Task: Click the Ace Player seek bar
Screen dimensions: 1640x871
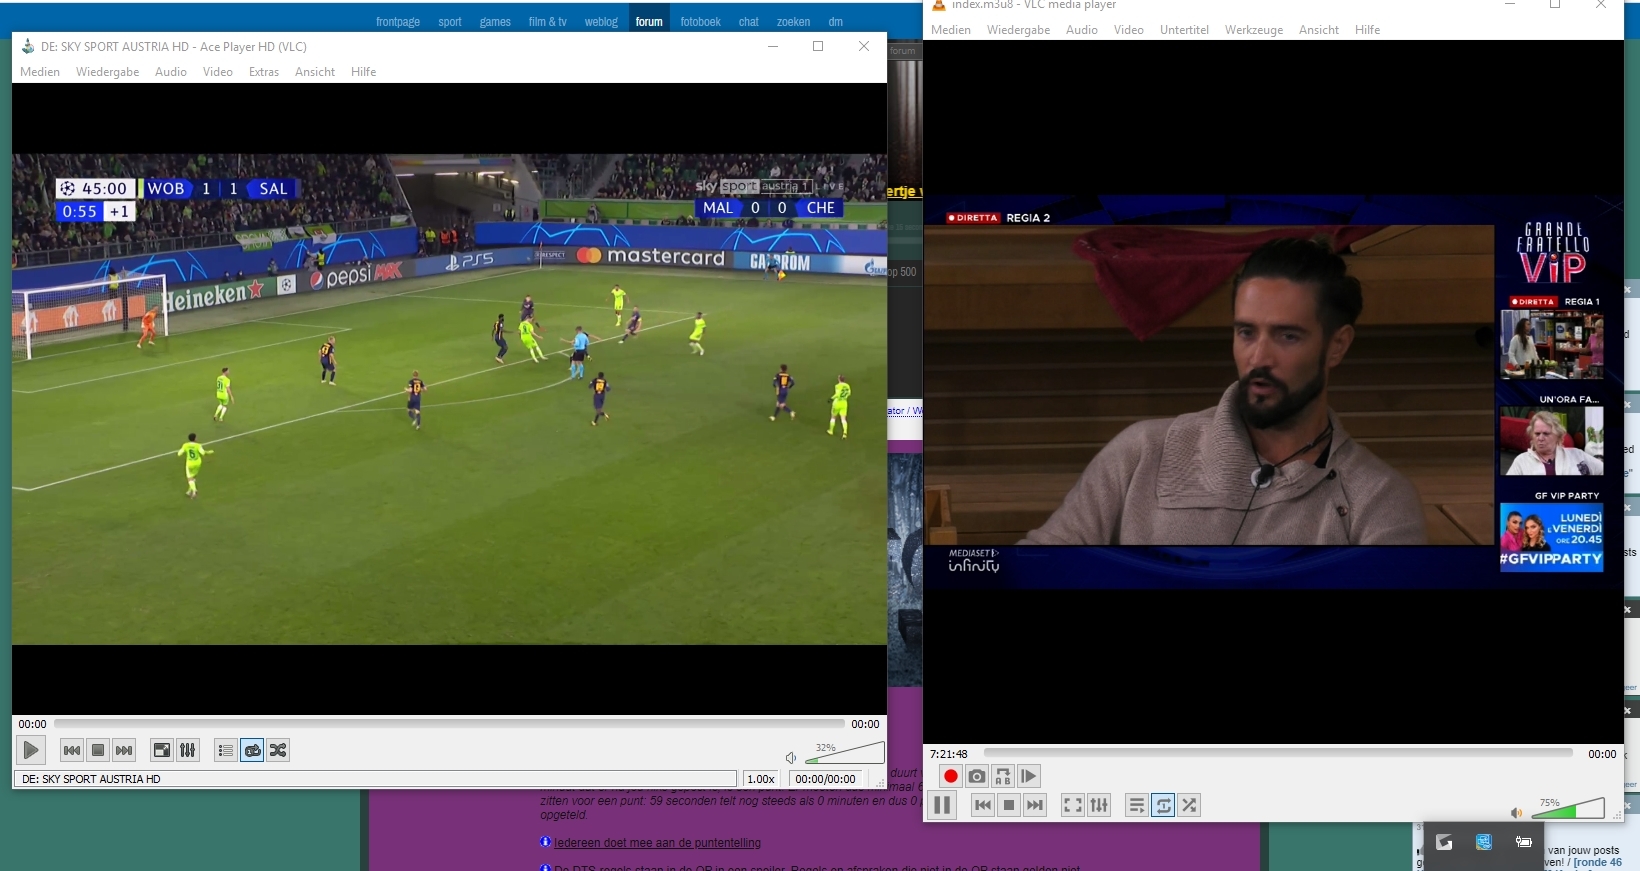Action: coord(449,723)
